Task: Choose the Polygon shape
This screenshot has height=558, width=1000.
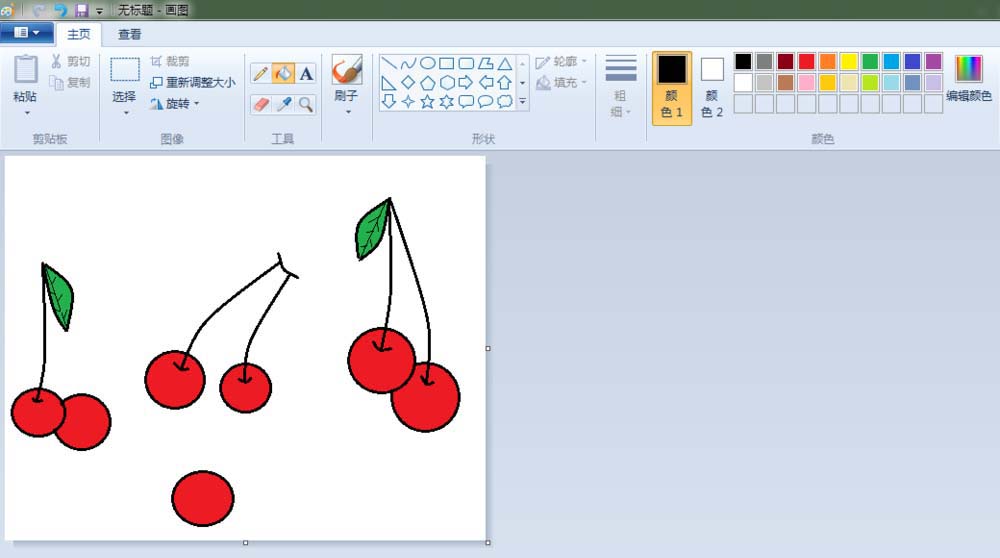Action: [485, 63]
